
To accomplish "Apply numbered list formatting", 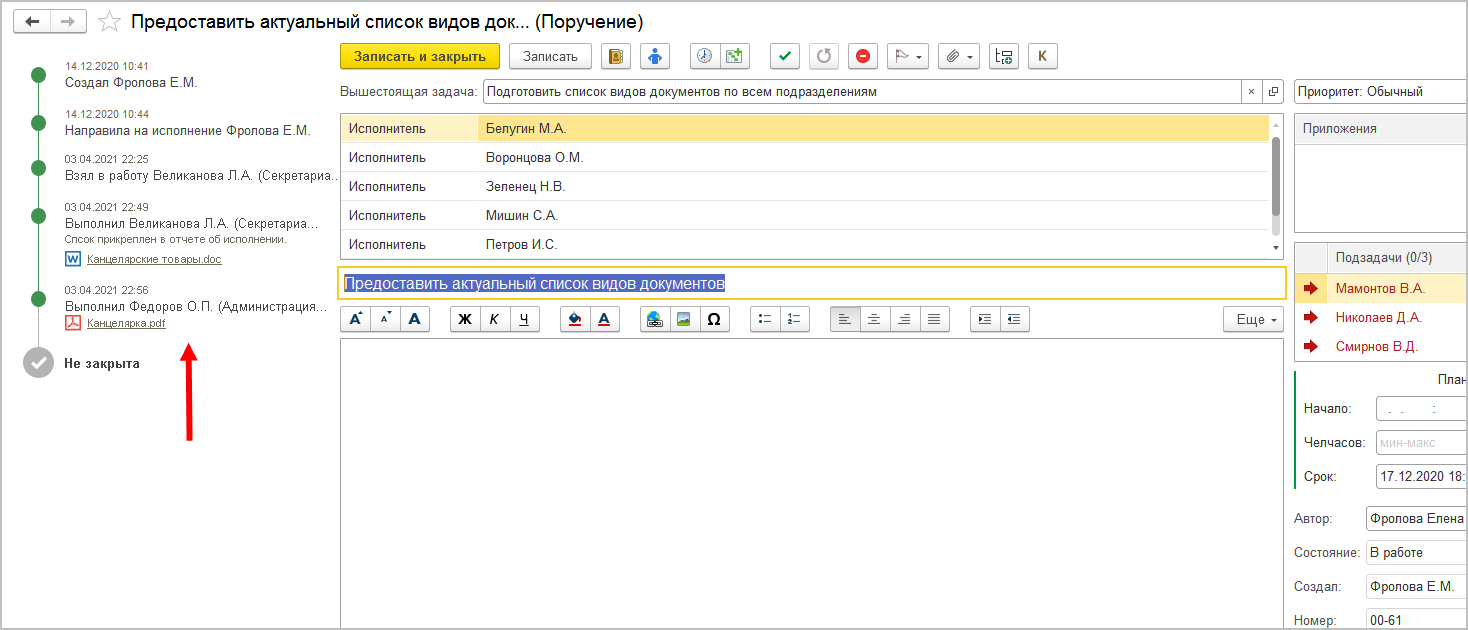I will click(x=795, y=319).
